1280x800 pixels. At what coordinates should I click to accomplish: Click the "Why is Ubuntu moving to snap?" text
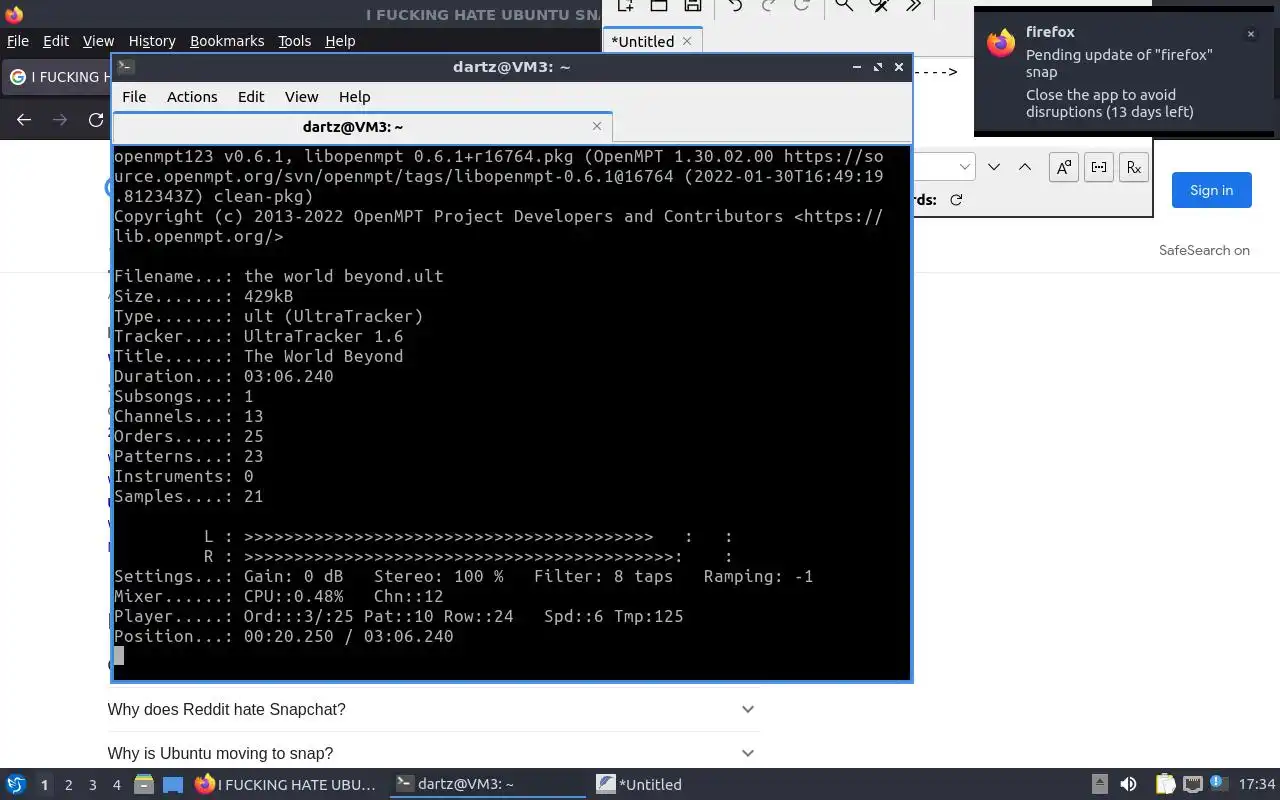tap(220, 753)
